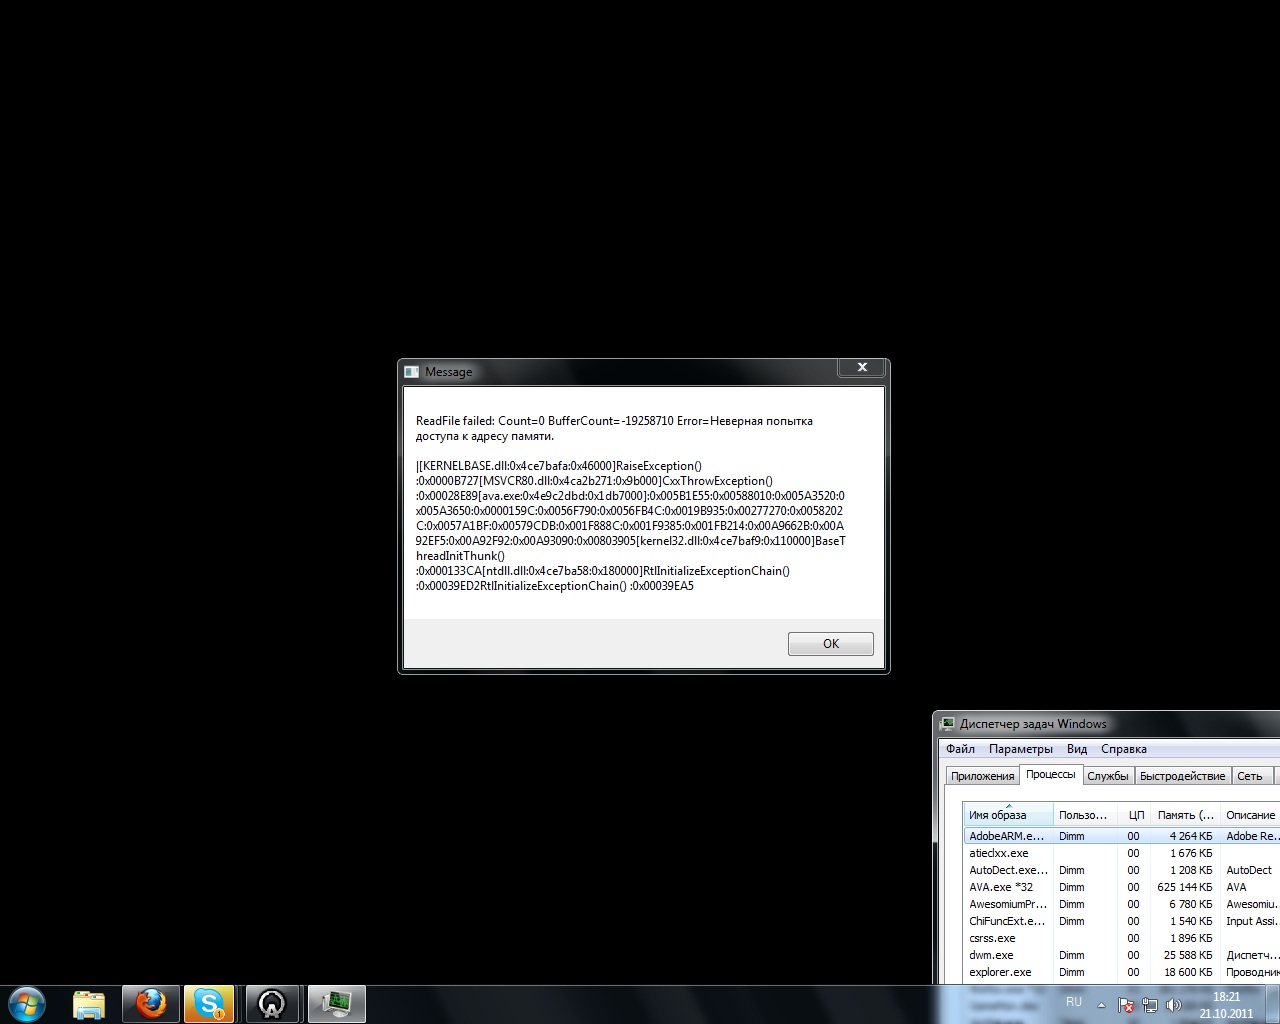Open the clock showing 18:21
1280x1024 pixels.
pyautogui.click(x=1226, y=1005)
